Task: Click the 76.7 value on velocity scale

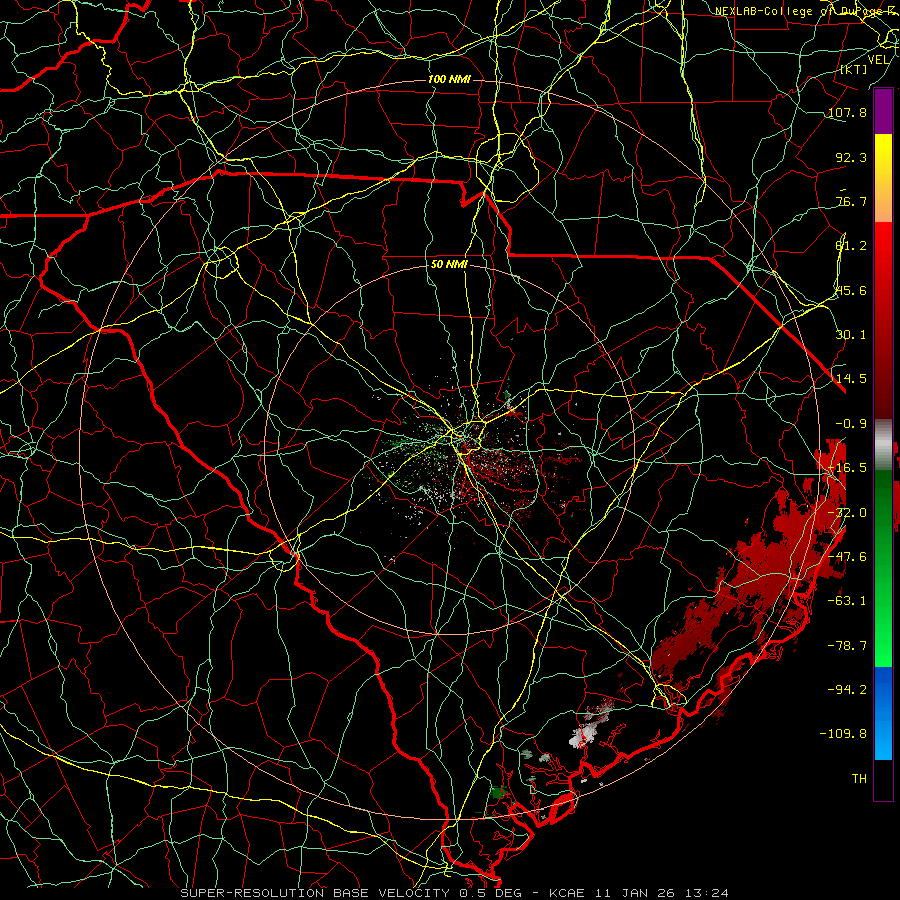Action: click(851, 201)
